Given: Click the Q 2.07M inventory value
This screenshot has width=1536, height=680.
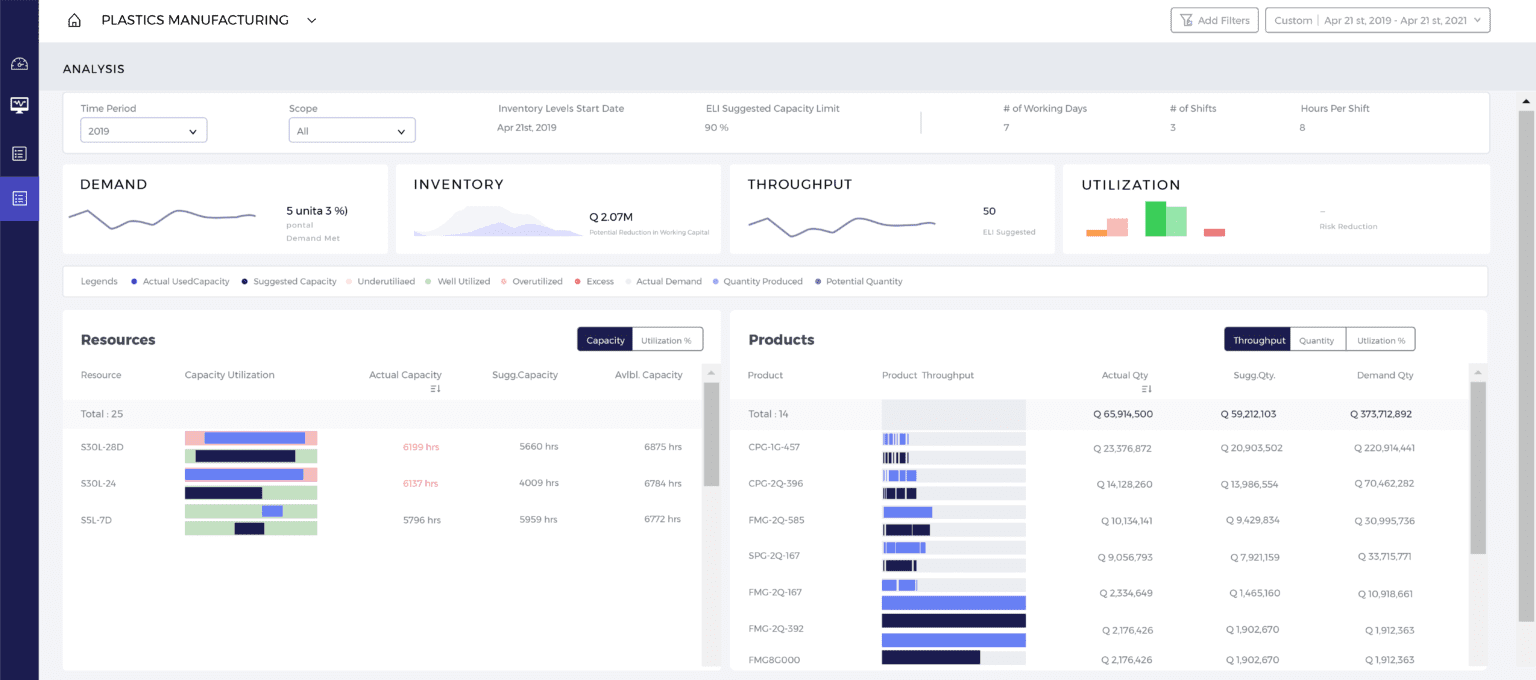Looking at the screenshot, I should pos(611,217).
